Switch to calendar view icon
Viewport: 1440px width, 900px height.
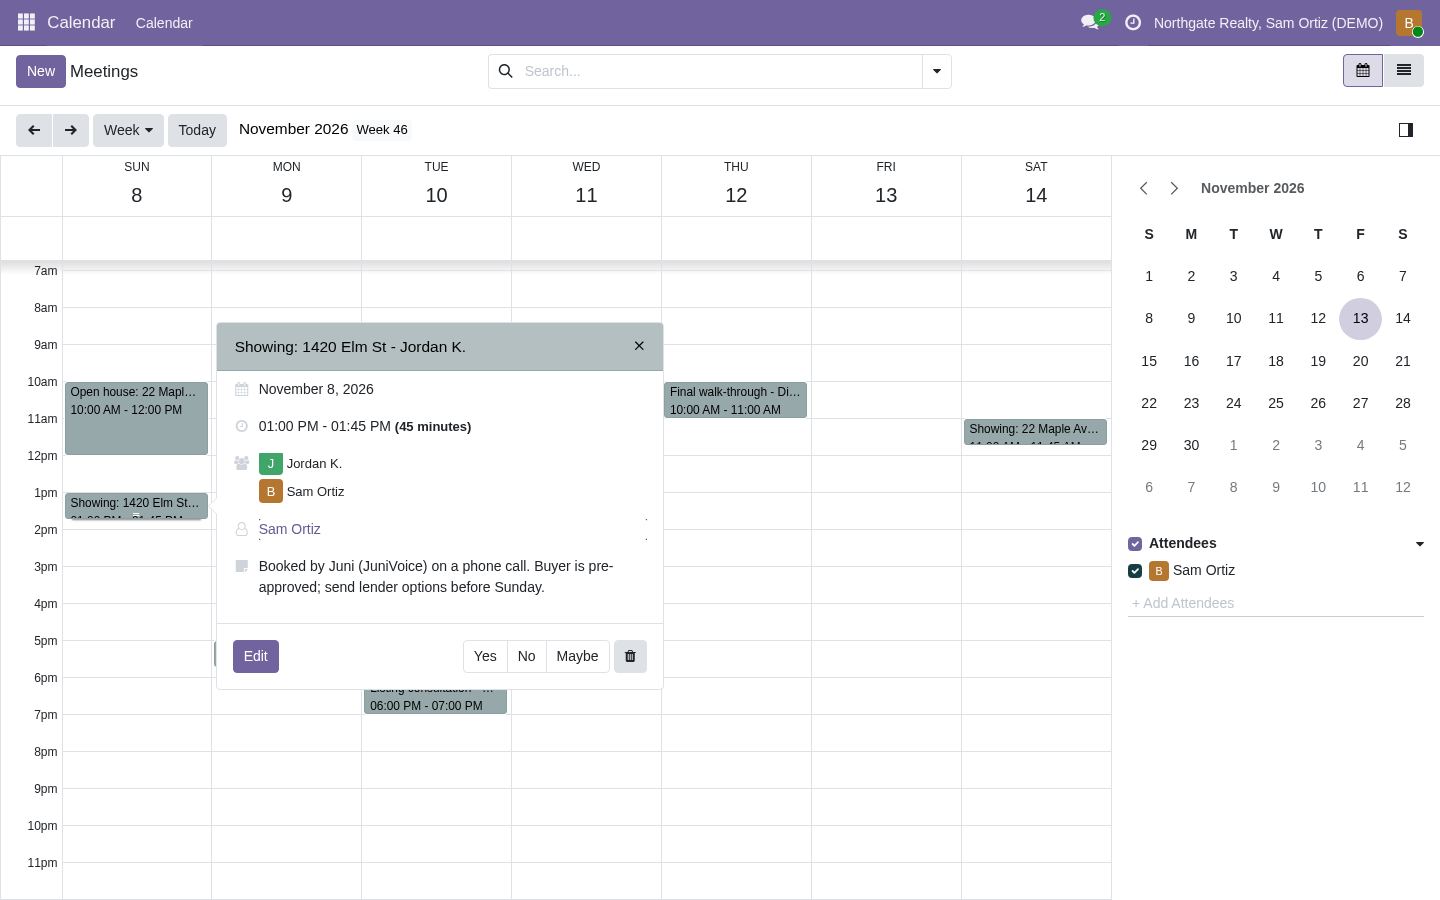pos(1362,70)
